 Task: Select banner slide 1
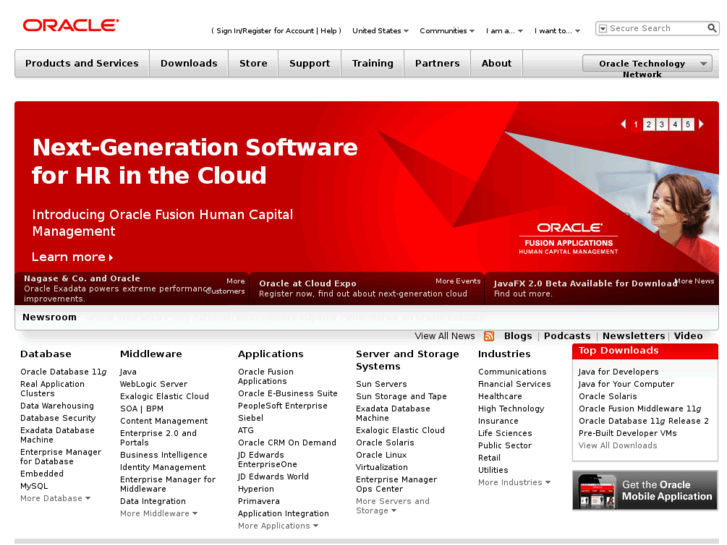coord(636,124)
